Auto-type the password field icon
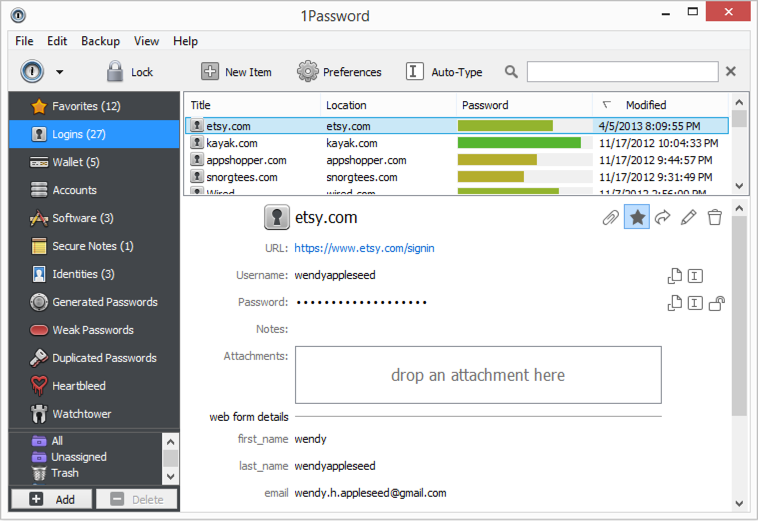 (x=696, y=303)
